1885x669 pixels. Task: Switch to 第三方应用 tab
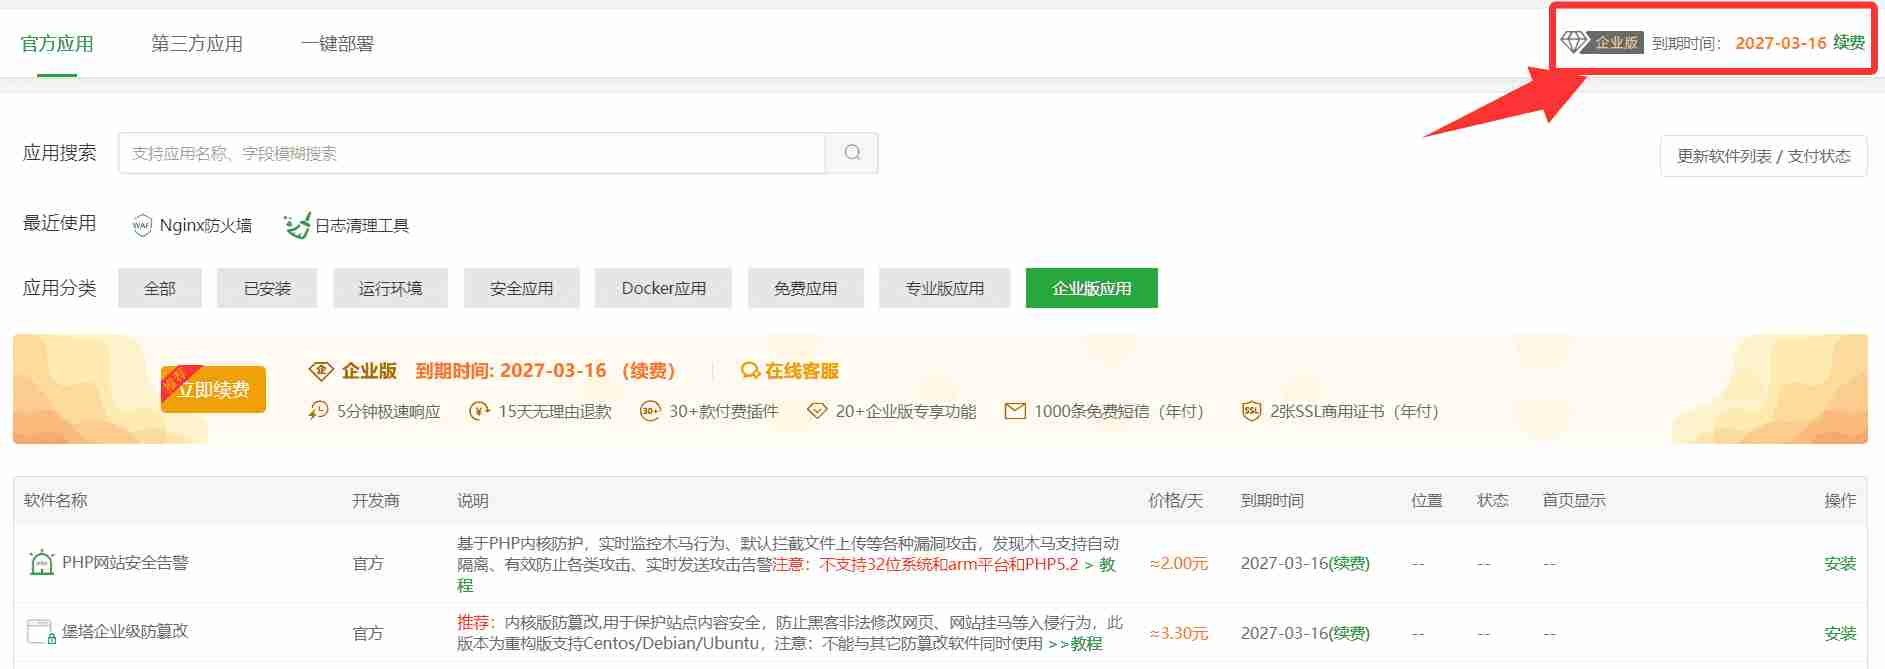pos(197,44)
